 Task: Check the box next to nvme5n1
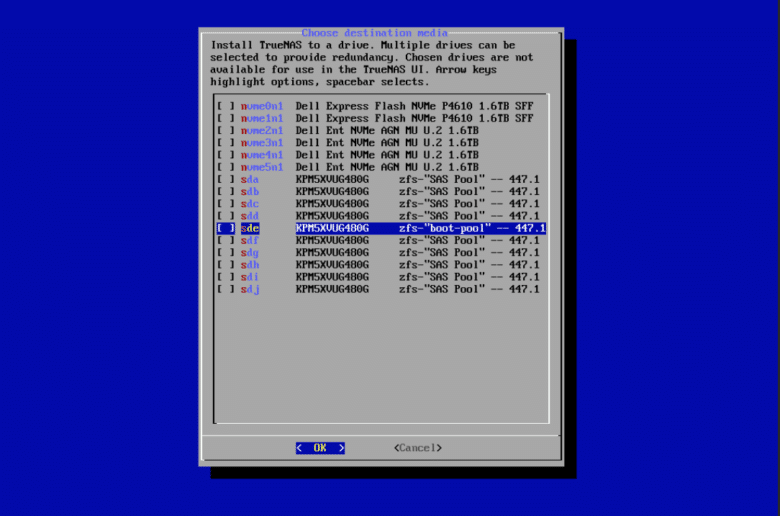pyautogui.click(x=225, y=167)
